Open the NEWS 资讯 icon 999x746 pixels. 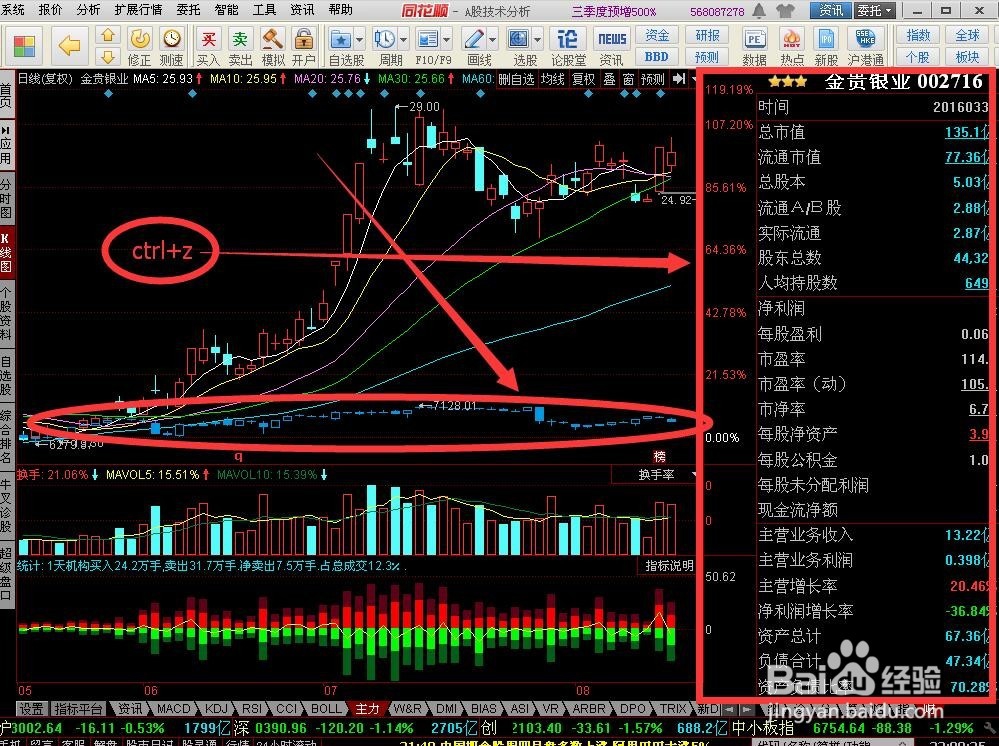pos(612,47)
